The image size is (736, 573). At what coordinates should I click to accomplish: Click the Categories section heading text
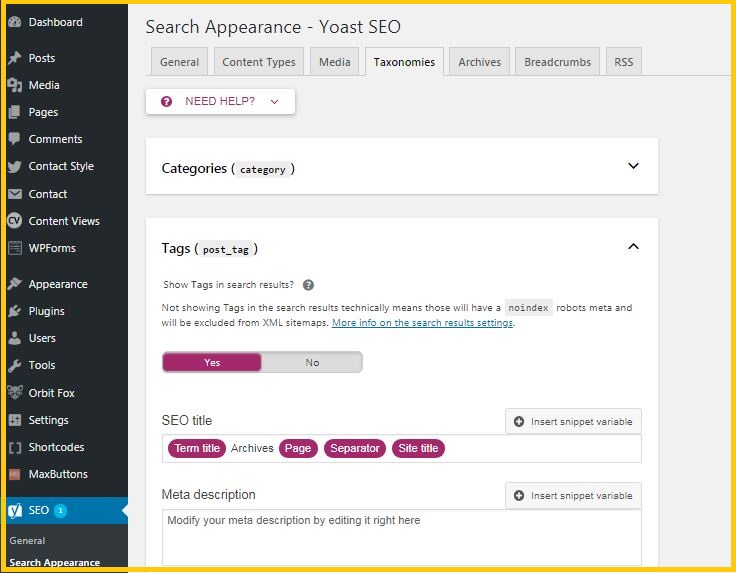228,168
